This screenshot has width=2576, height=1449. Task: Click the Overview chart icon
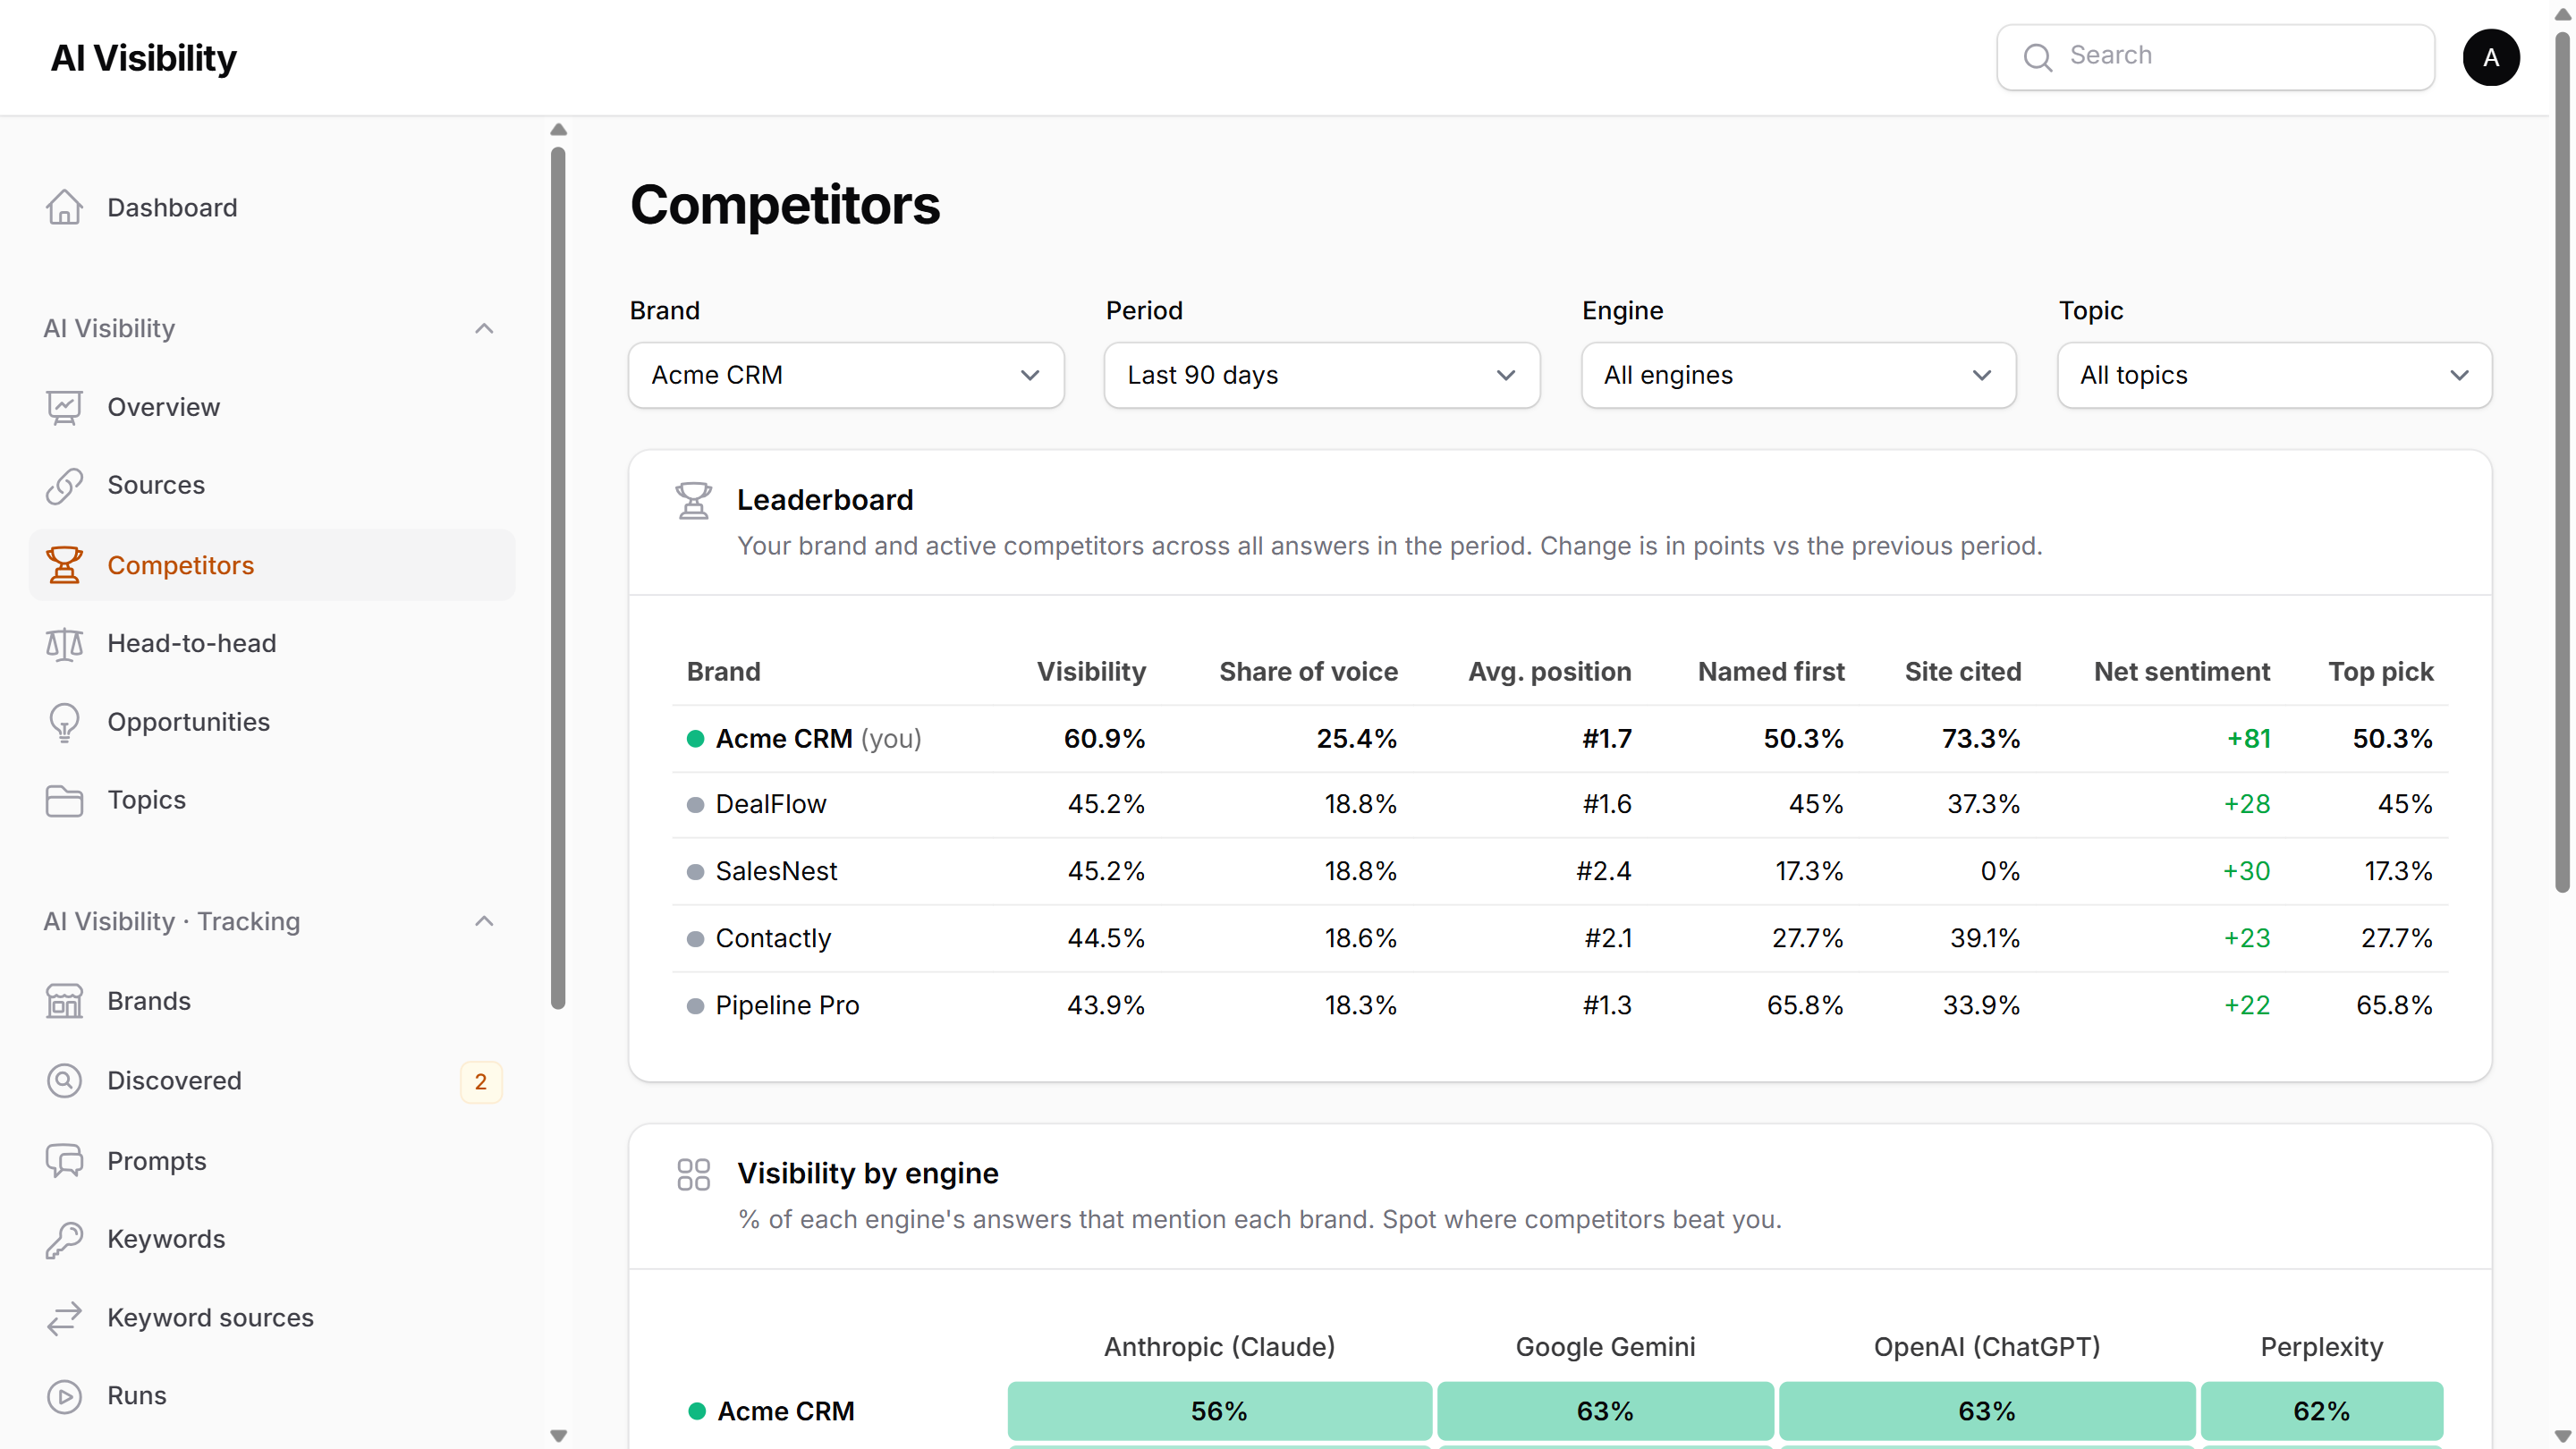[x=64, y=407]
